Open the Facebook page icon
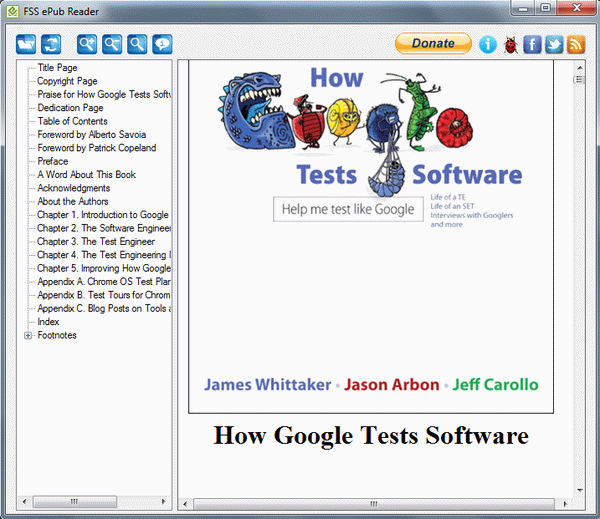The image size is (600, 519). pos(532,44)
